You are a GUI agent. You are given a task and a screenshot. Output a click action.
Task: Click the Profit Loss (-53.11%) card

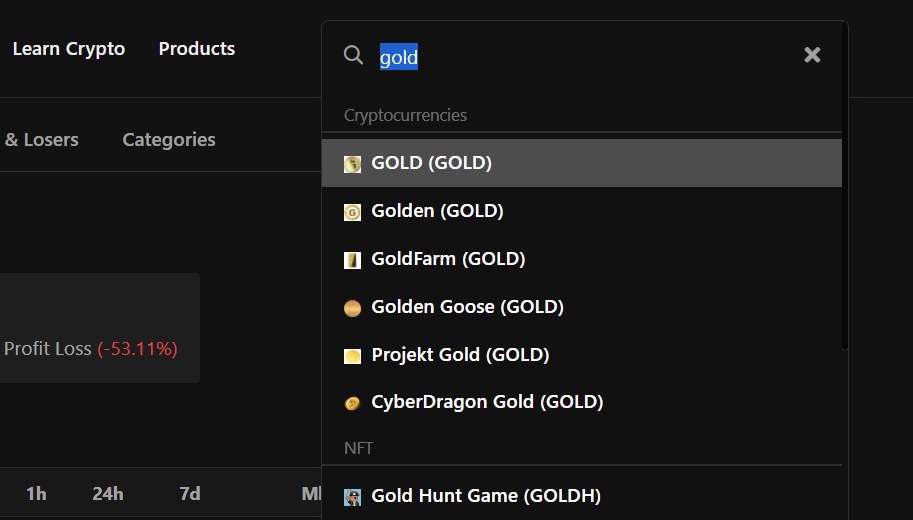pyautogui.click(x=99, y=328)
